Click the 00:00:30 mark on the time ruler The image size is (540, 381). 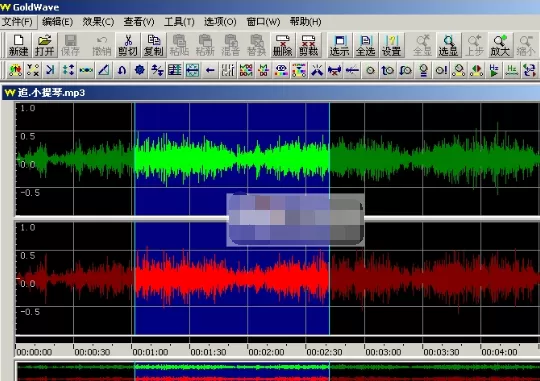pos(92,352)
